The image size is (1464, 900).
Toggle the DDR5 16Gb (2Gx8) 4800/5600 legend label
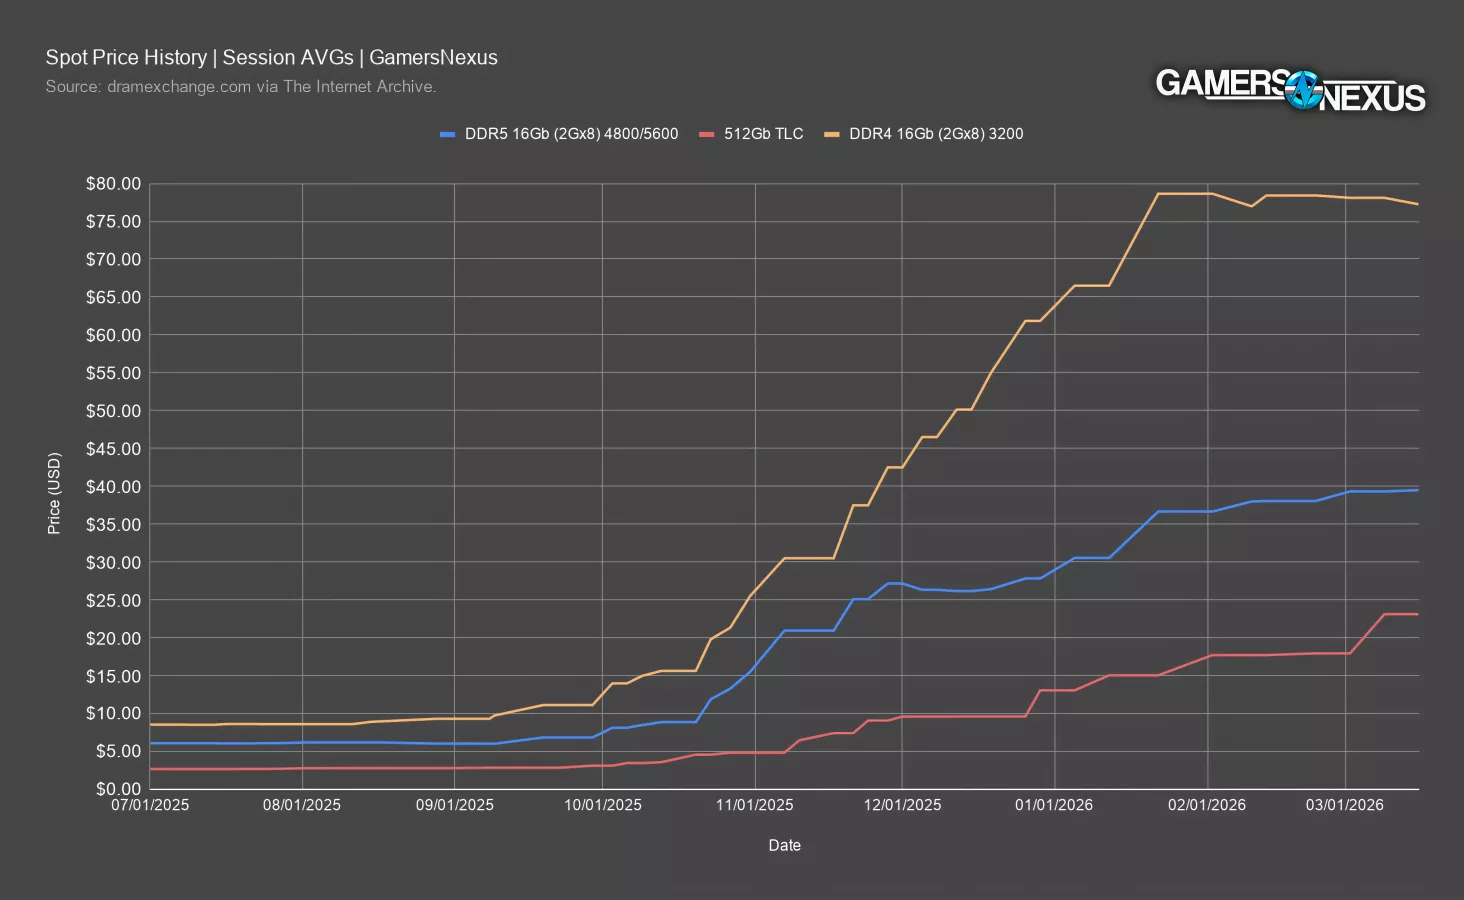click(571, 134)
